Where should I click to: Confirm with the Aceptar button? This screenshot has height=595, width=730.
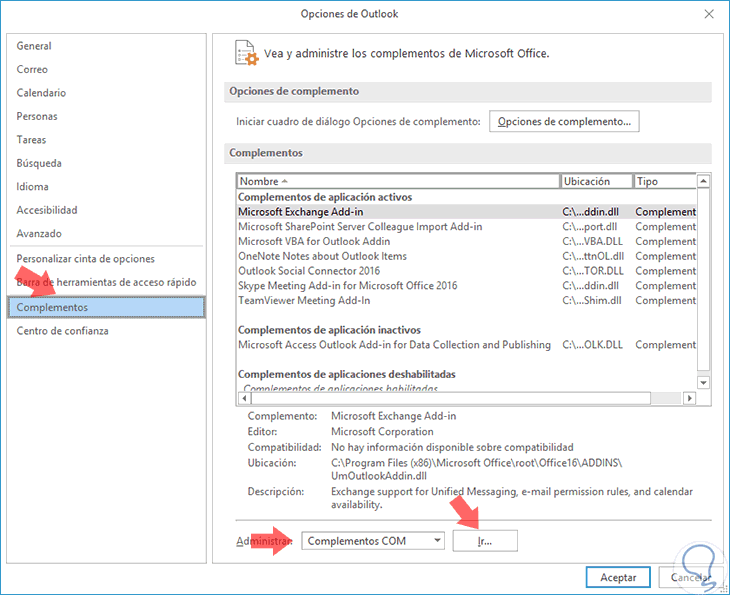618,577
